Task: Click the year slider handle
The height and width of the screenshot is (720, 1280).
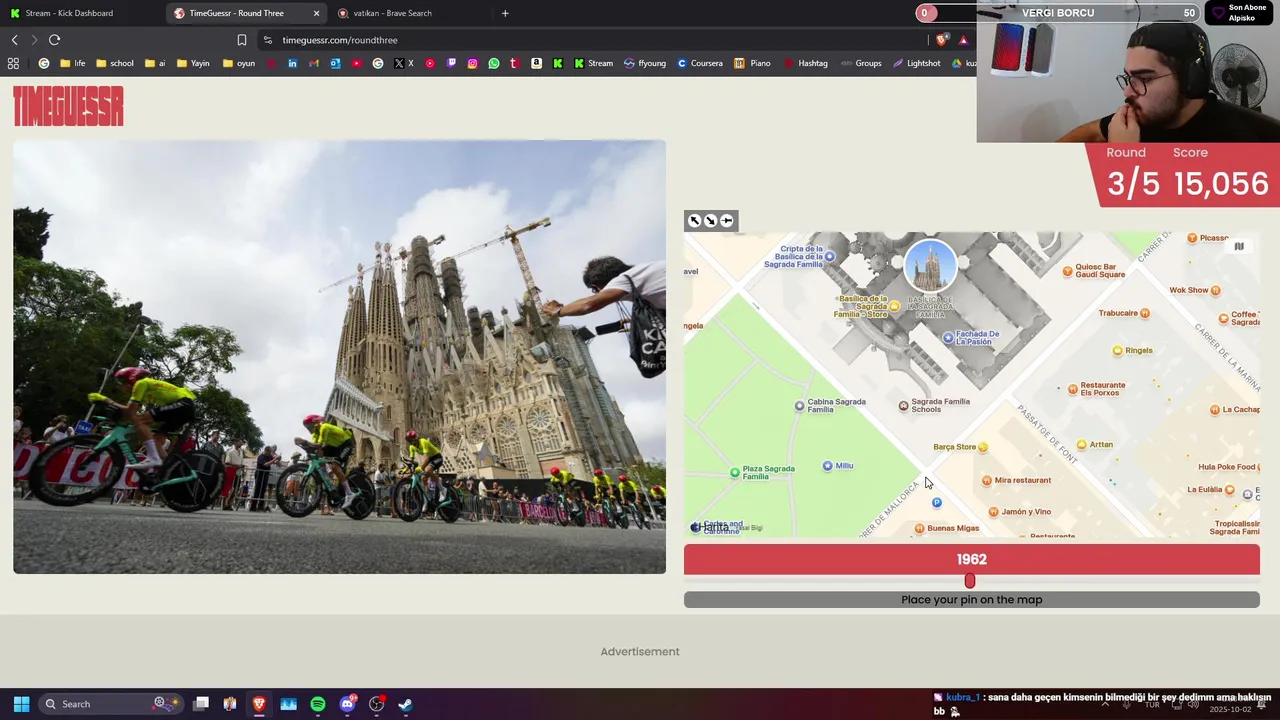Action: 969,581
